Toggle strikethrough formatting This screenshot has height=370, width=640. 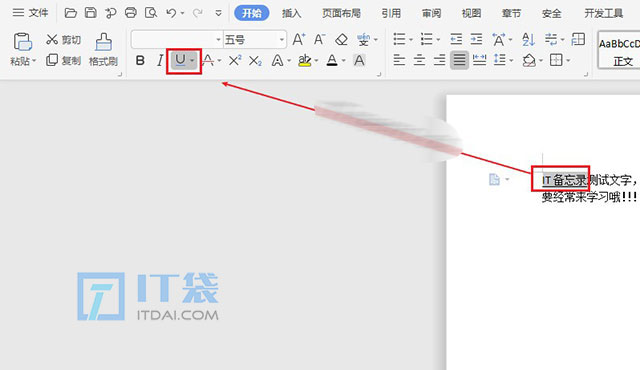208,61
